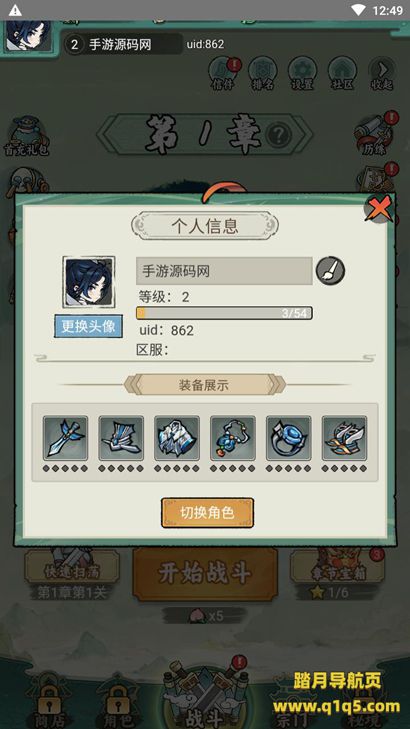Click the level experience progress bar

coord(224,313)
